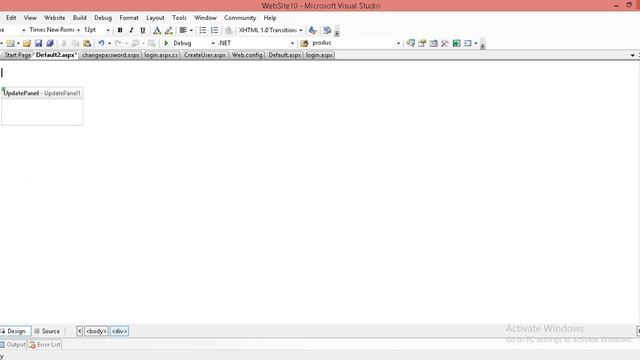Open the find box dropdown showing 'produc'
Image resolution: width=640 pixels, height=360 pixels.
[x=398, y=43]
